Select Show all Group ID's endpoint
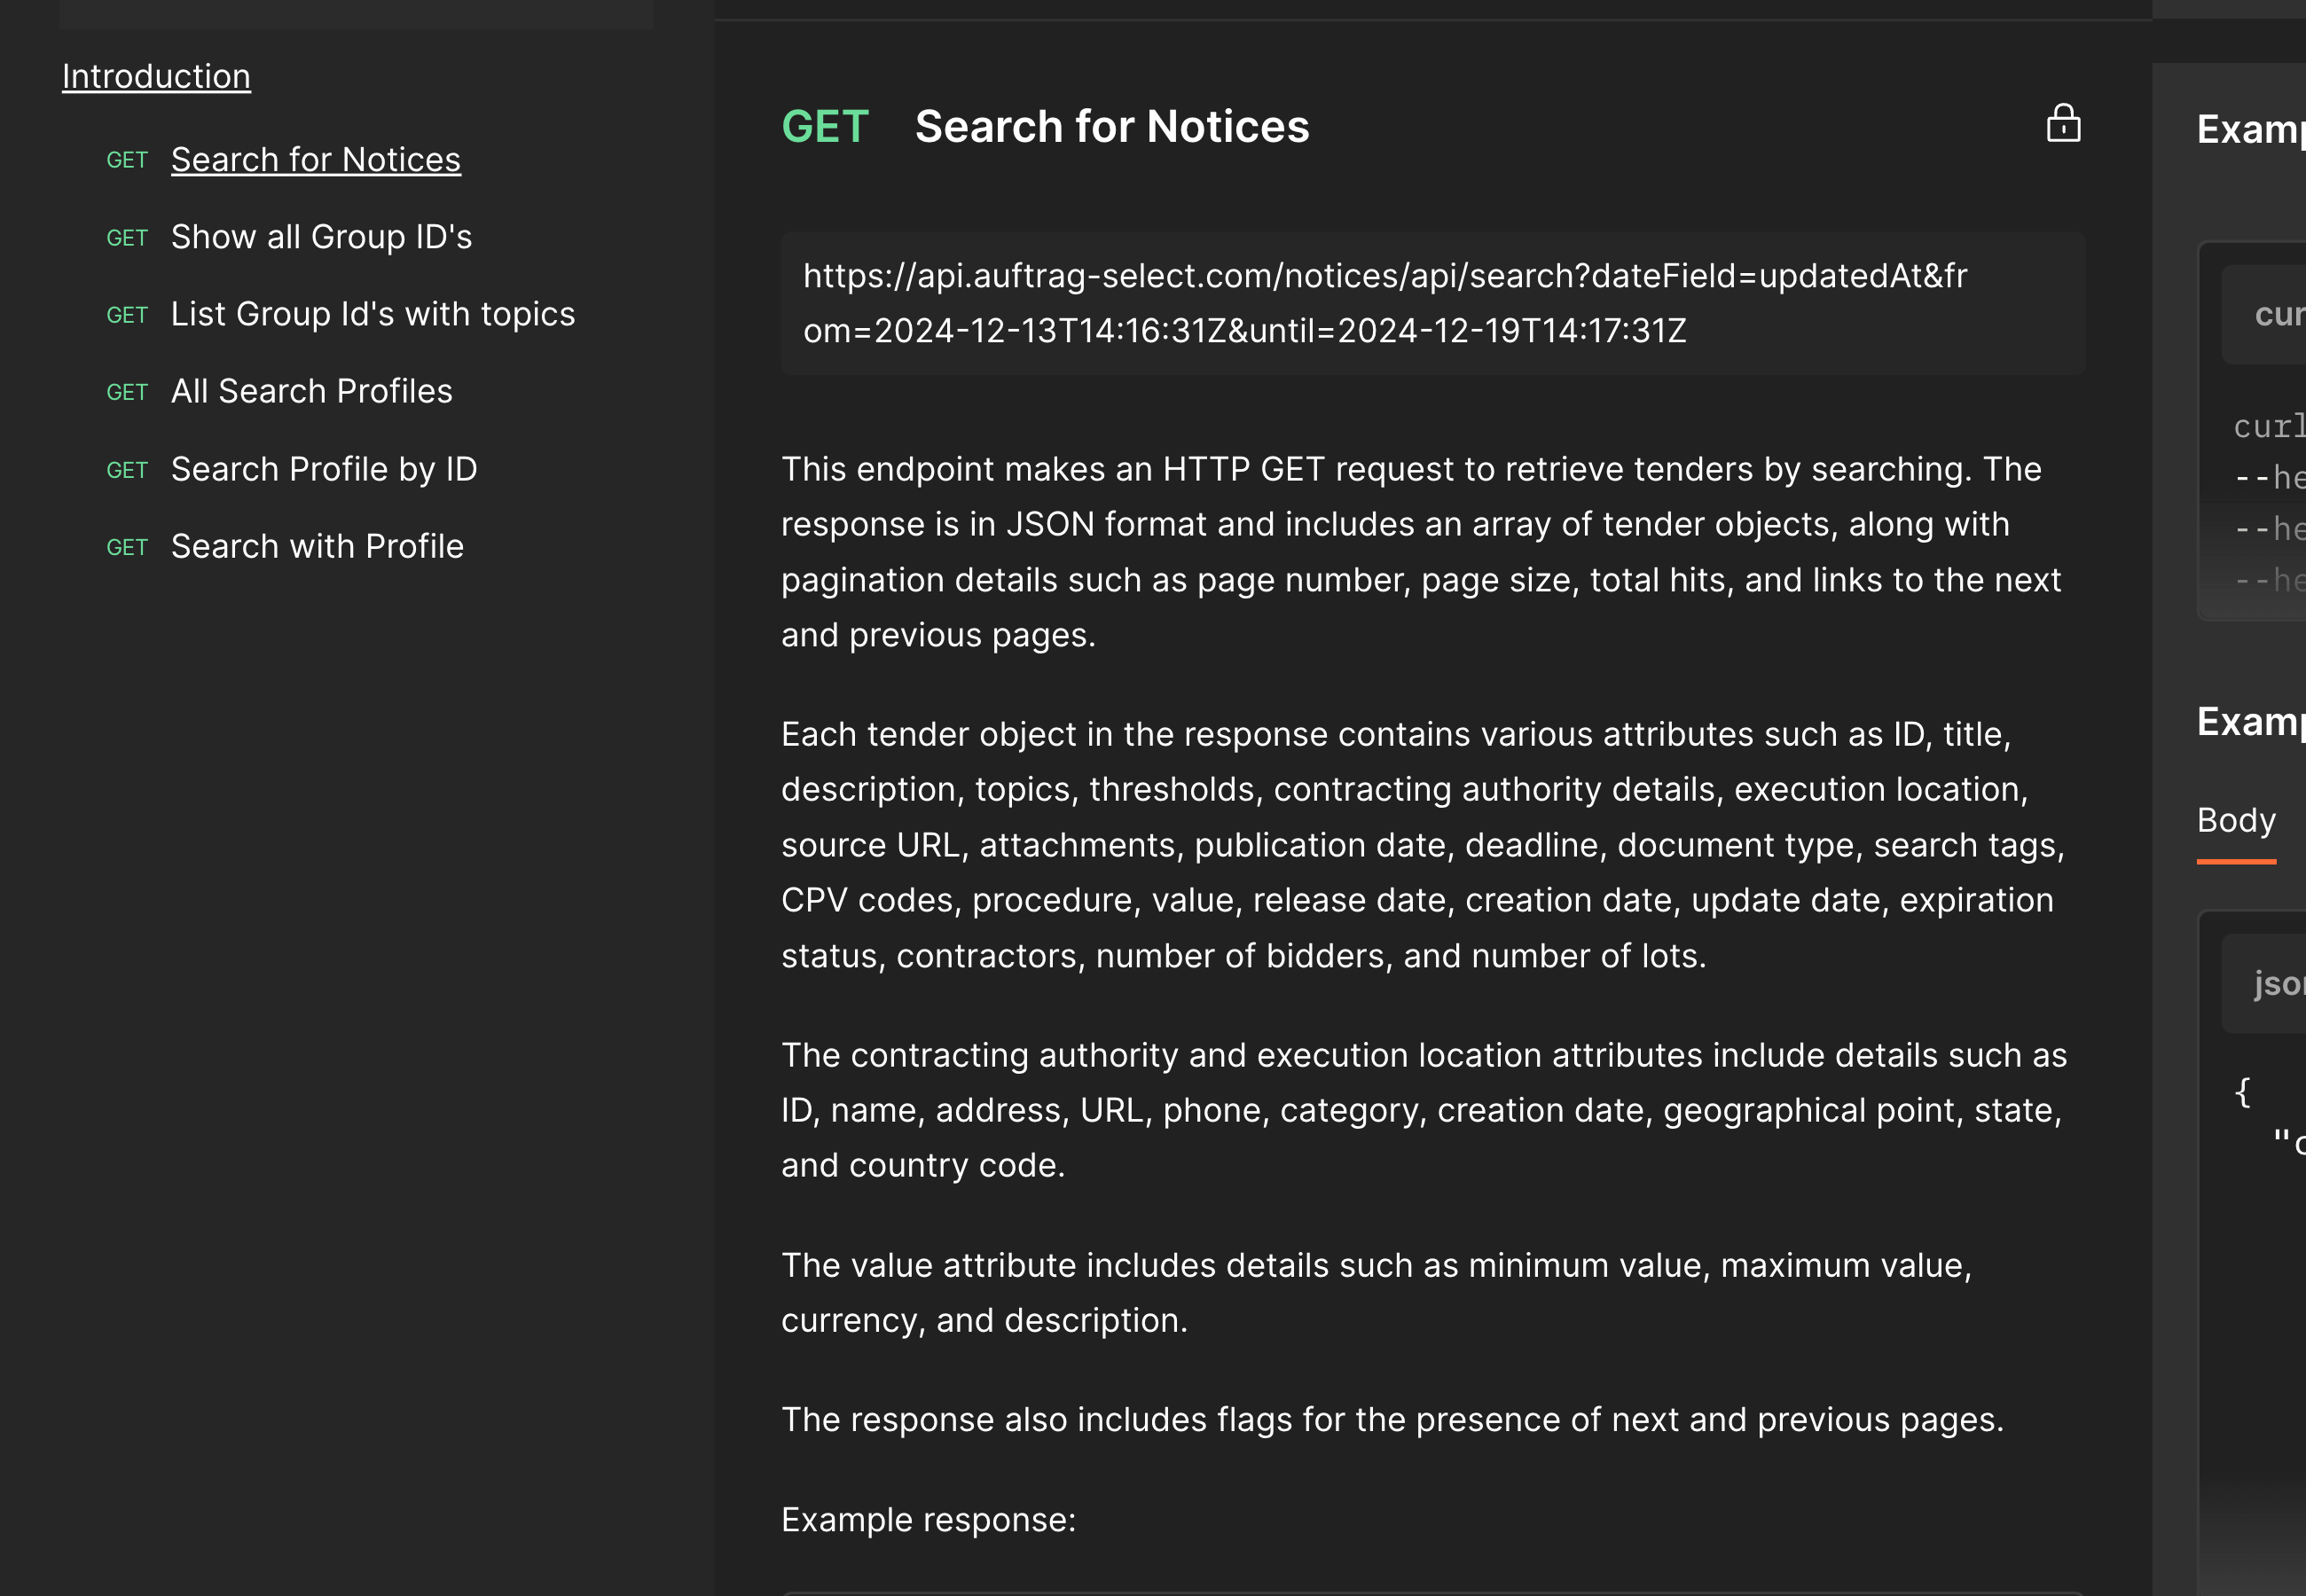The image size is (2306, 1596). (321, 237)
